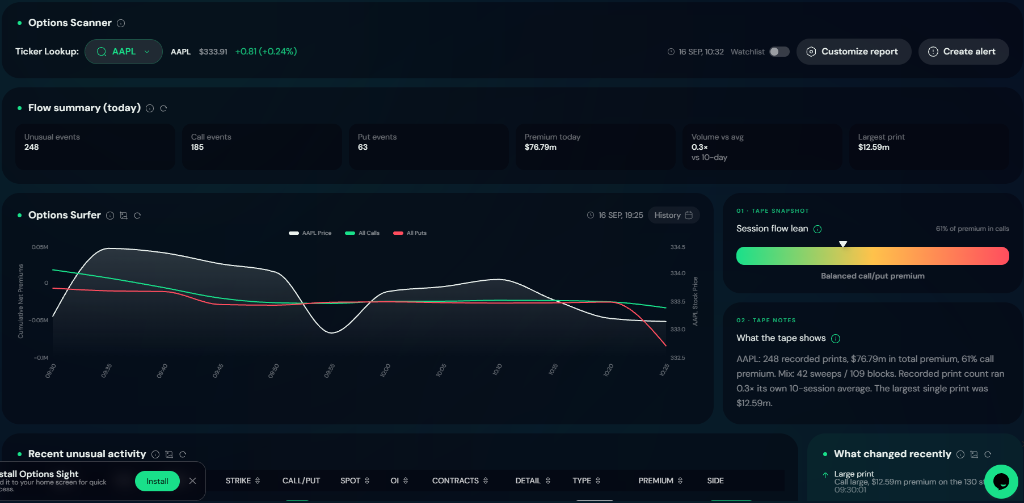Image resolution: width=1024 pixels, height=503 pixels.
Task: Open the live chat bubble
Action: pos(1001,481)
